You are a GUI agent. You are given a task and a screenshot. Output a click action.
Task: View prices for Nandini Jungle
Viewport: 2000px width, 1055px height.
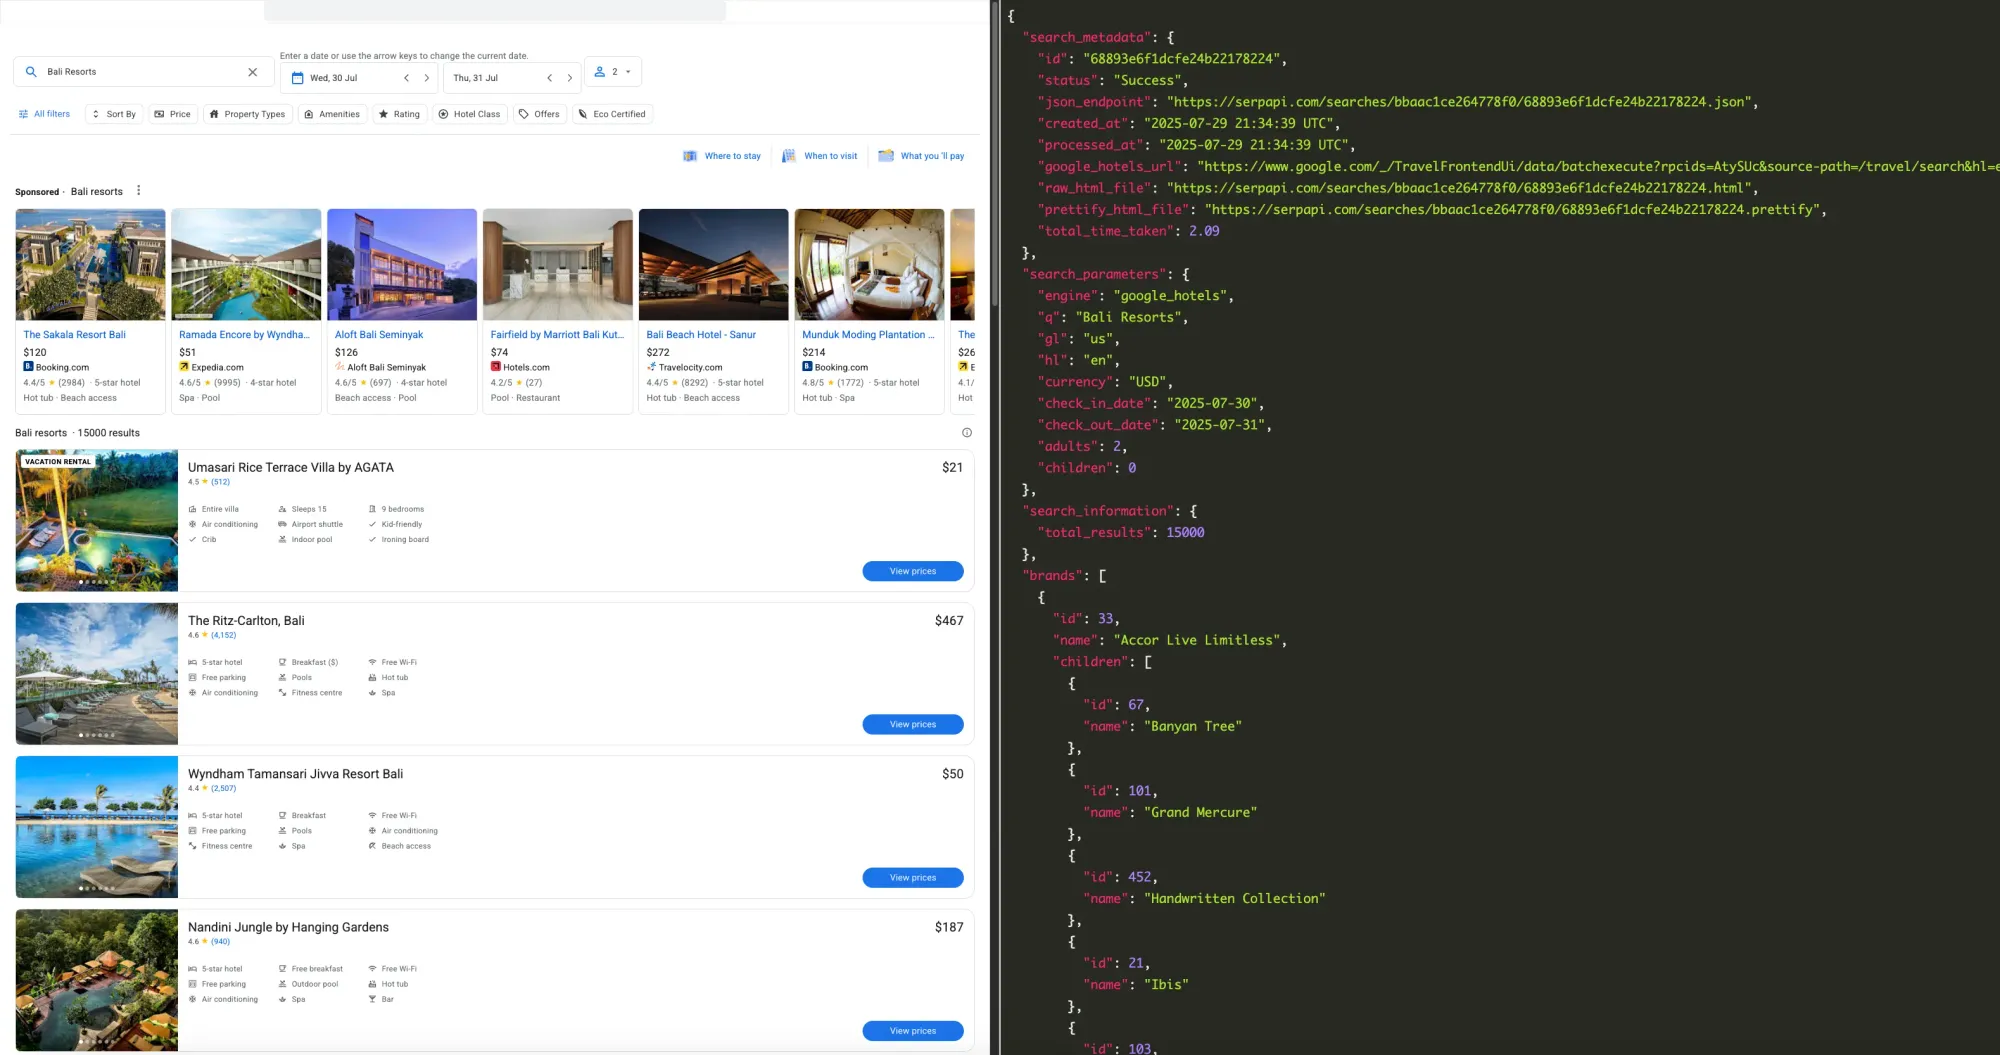(x=913, y=1030)
